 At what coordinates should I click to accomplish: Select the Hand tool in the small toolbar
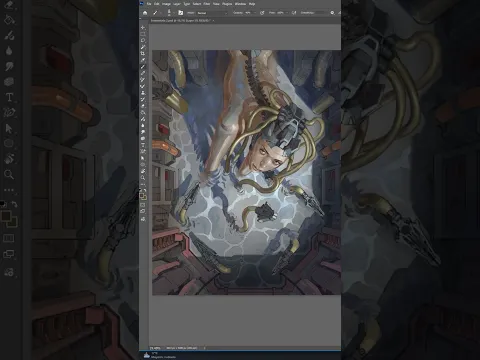[x=143, y=171]
